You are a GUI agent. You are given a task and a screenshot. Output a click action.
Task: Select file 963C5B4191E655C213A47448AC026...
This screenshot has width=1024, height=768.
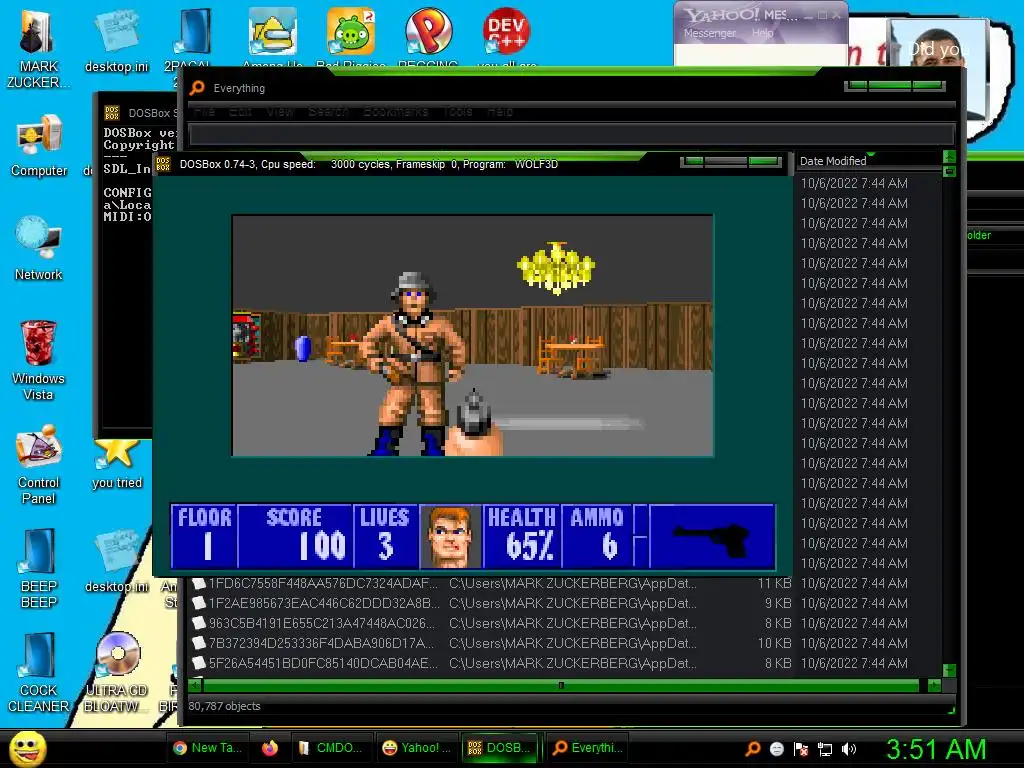point(321,623)
